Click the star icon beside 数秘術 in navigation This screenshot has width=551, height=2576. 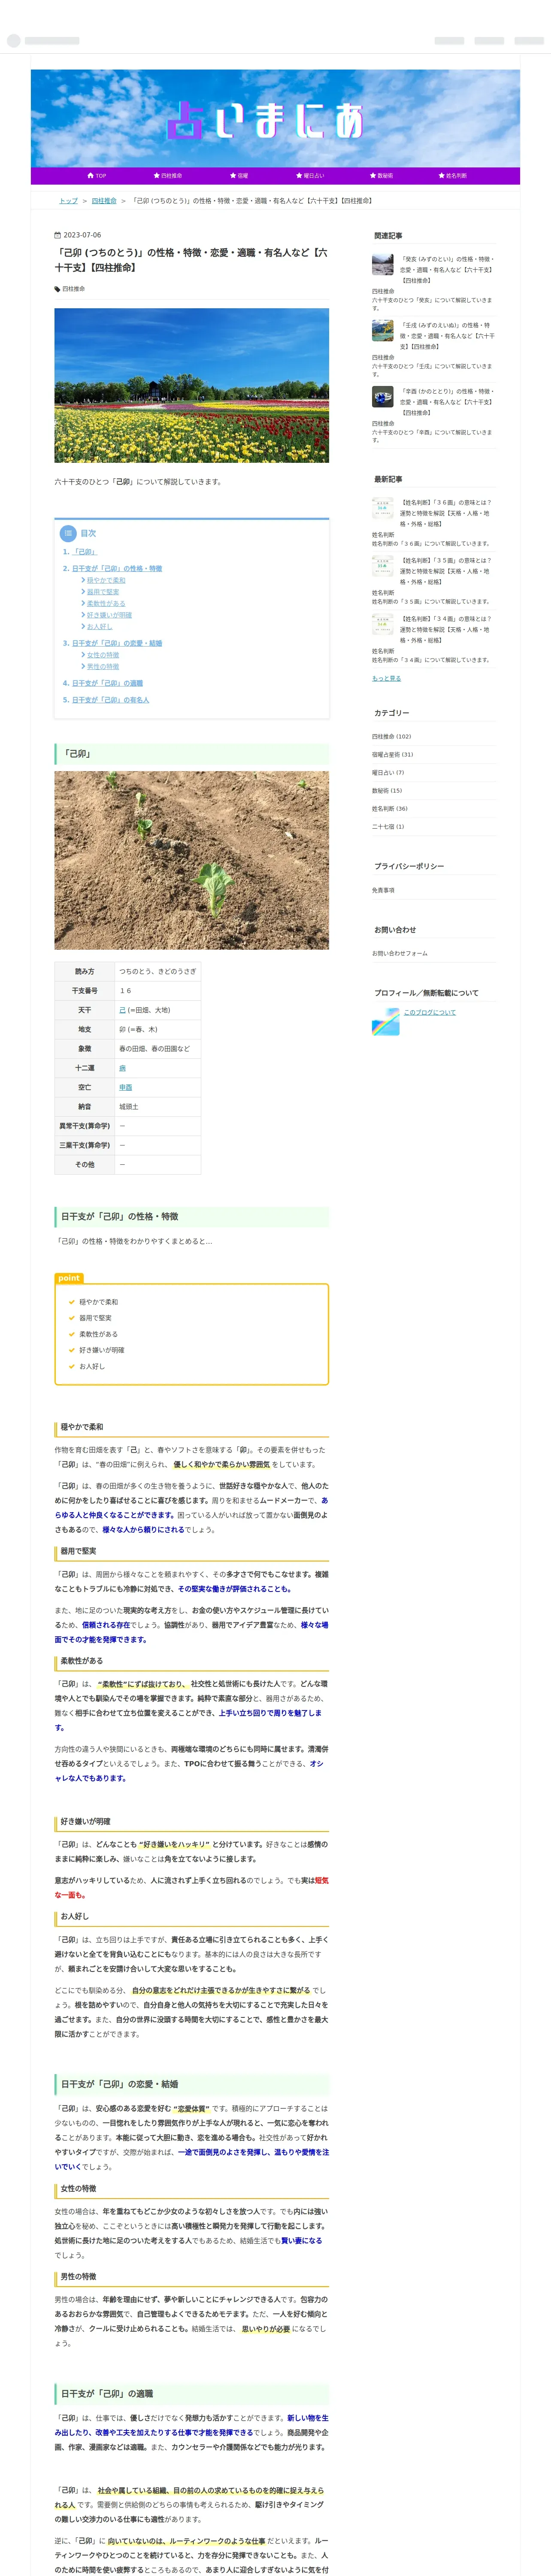373,176
